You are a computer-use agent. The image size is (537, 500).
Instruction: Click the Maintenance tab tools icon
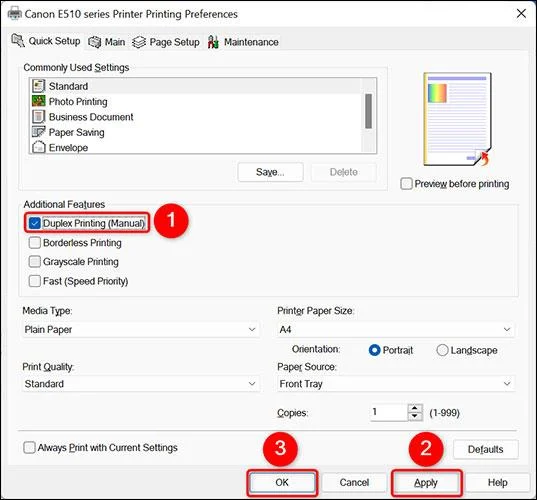click(x=213, y=42)
